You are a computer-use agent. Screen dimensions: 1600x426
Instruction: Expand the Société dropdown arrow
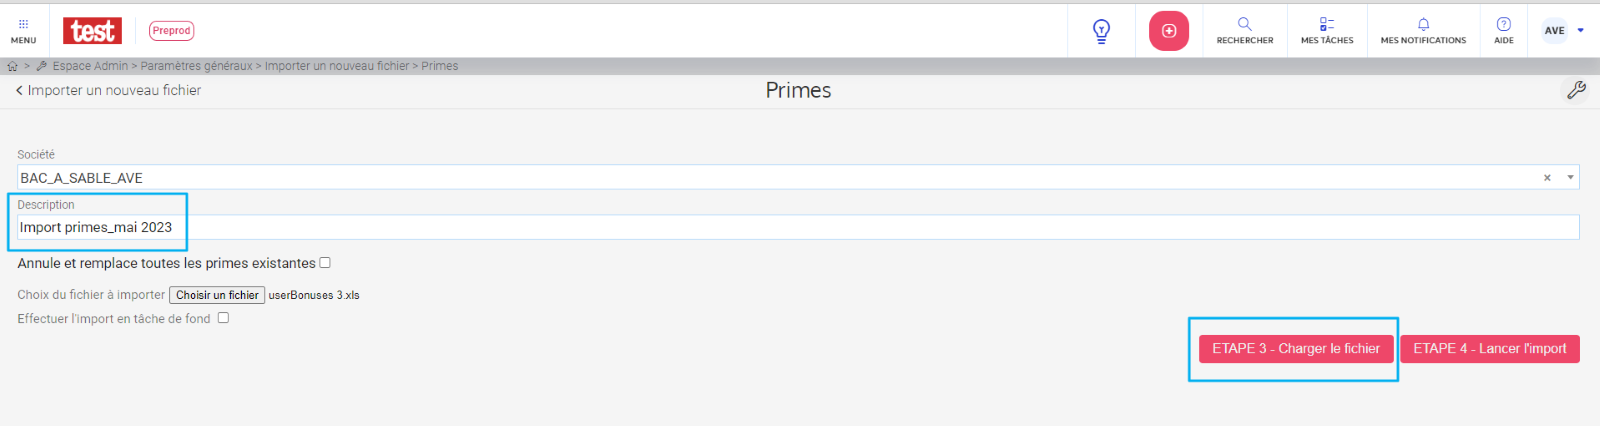(x=1570, y=178)
